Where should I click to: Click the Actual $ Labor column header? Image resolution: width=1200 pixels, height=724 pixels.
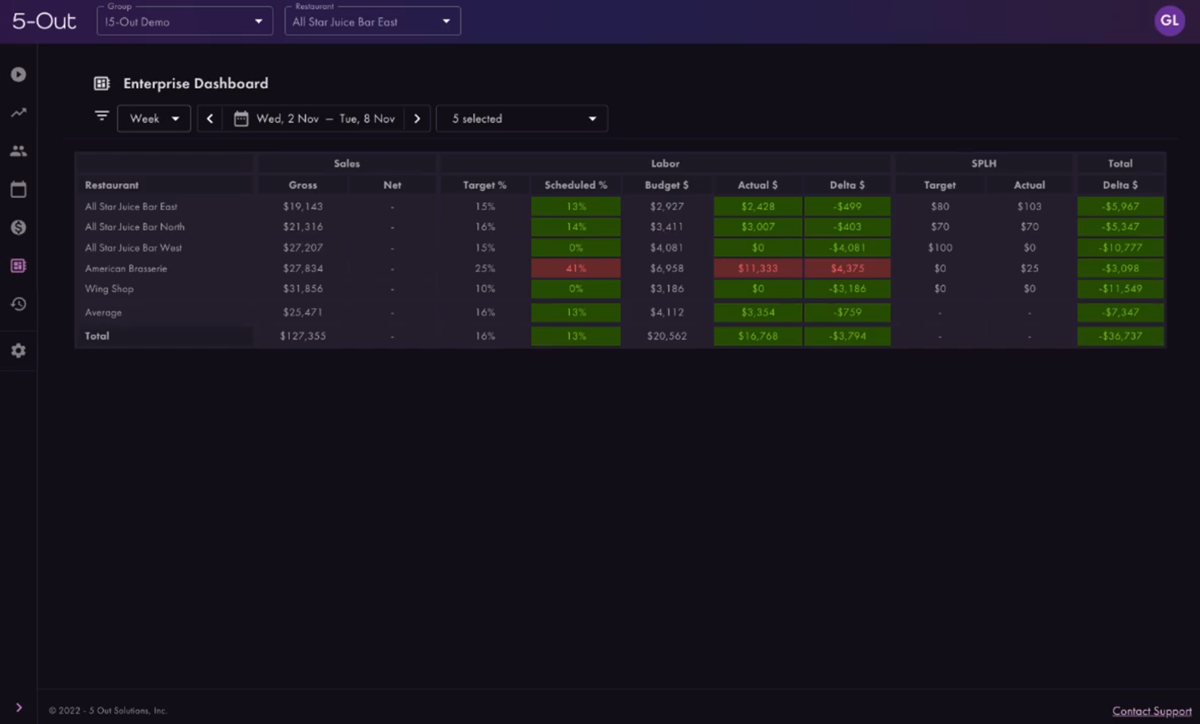coord(758,185)
